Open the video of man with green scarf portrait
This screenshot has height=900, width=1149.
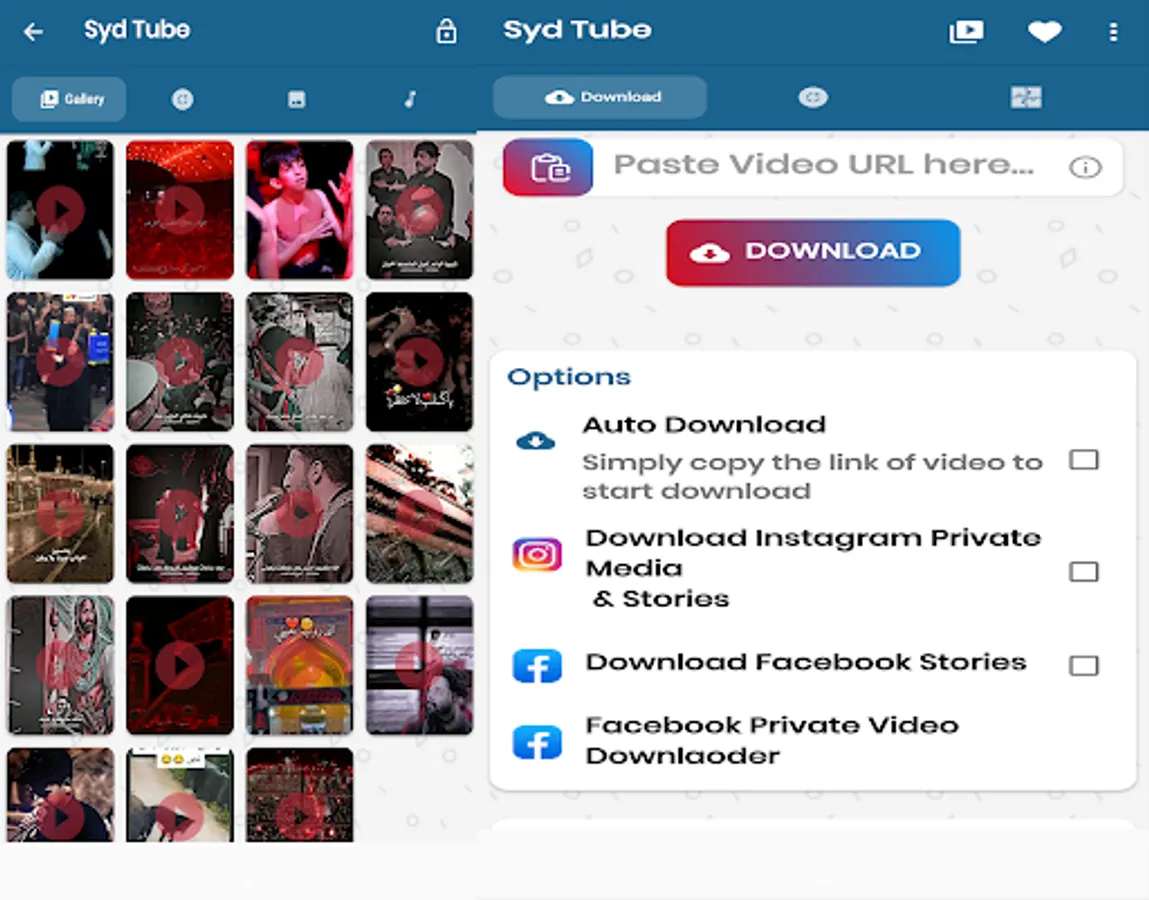click(60, 665)
